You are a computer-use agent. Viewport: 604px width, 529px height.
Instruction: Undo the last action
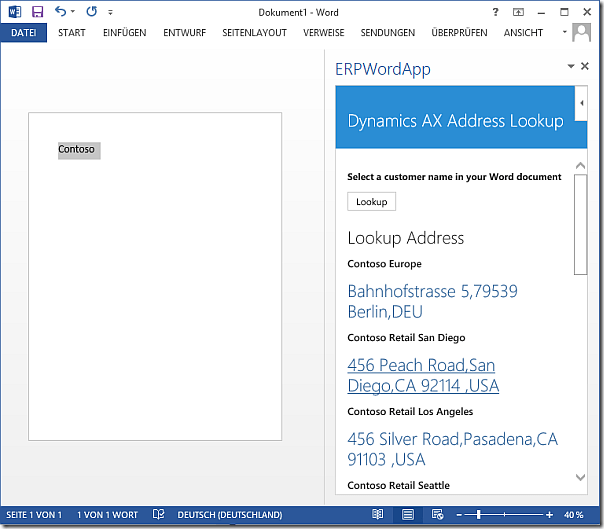(60, 11)
